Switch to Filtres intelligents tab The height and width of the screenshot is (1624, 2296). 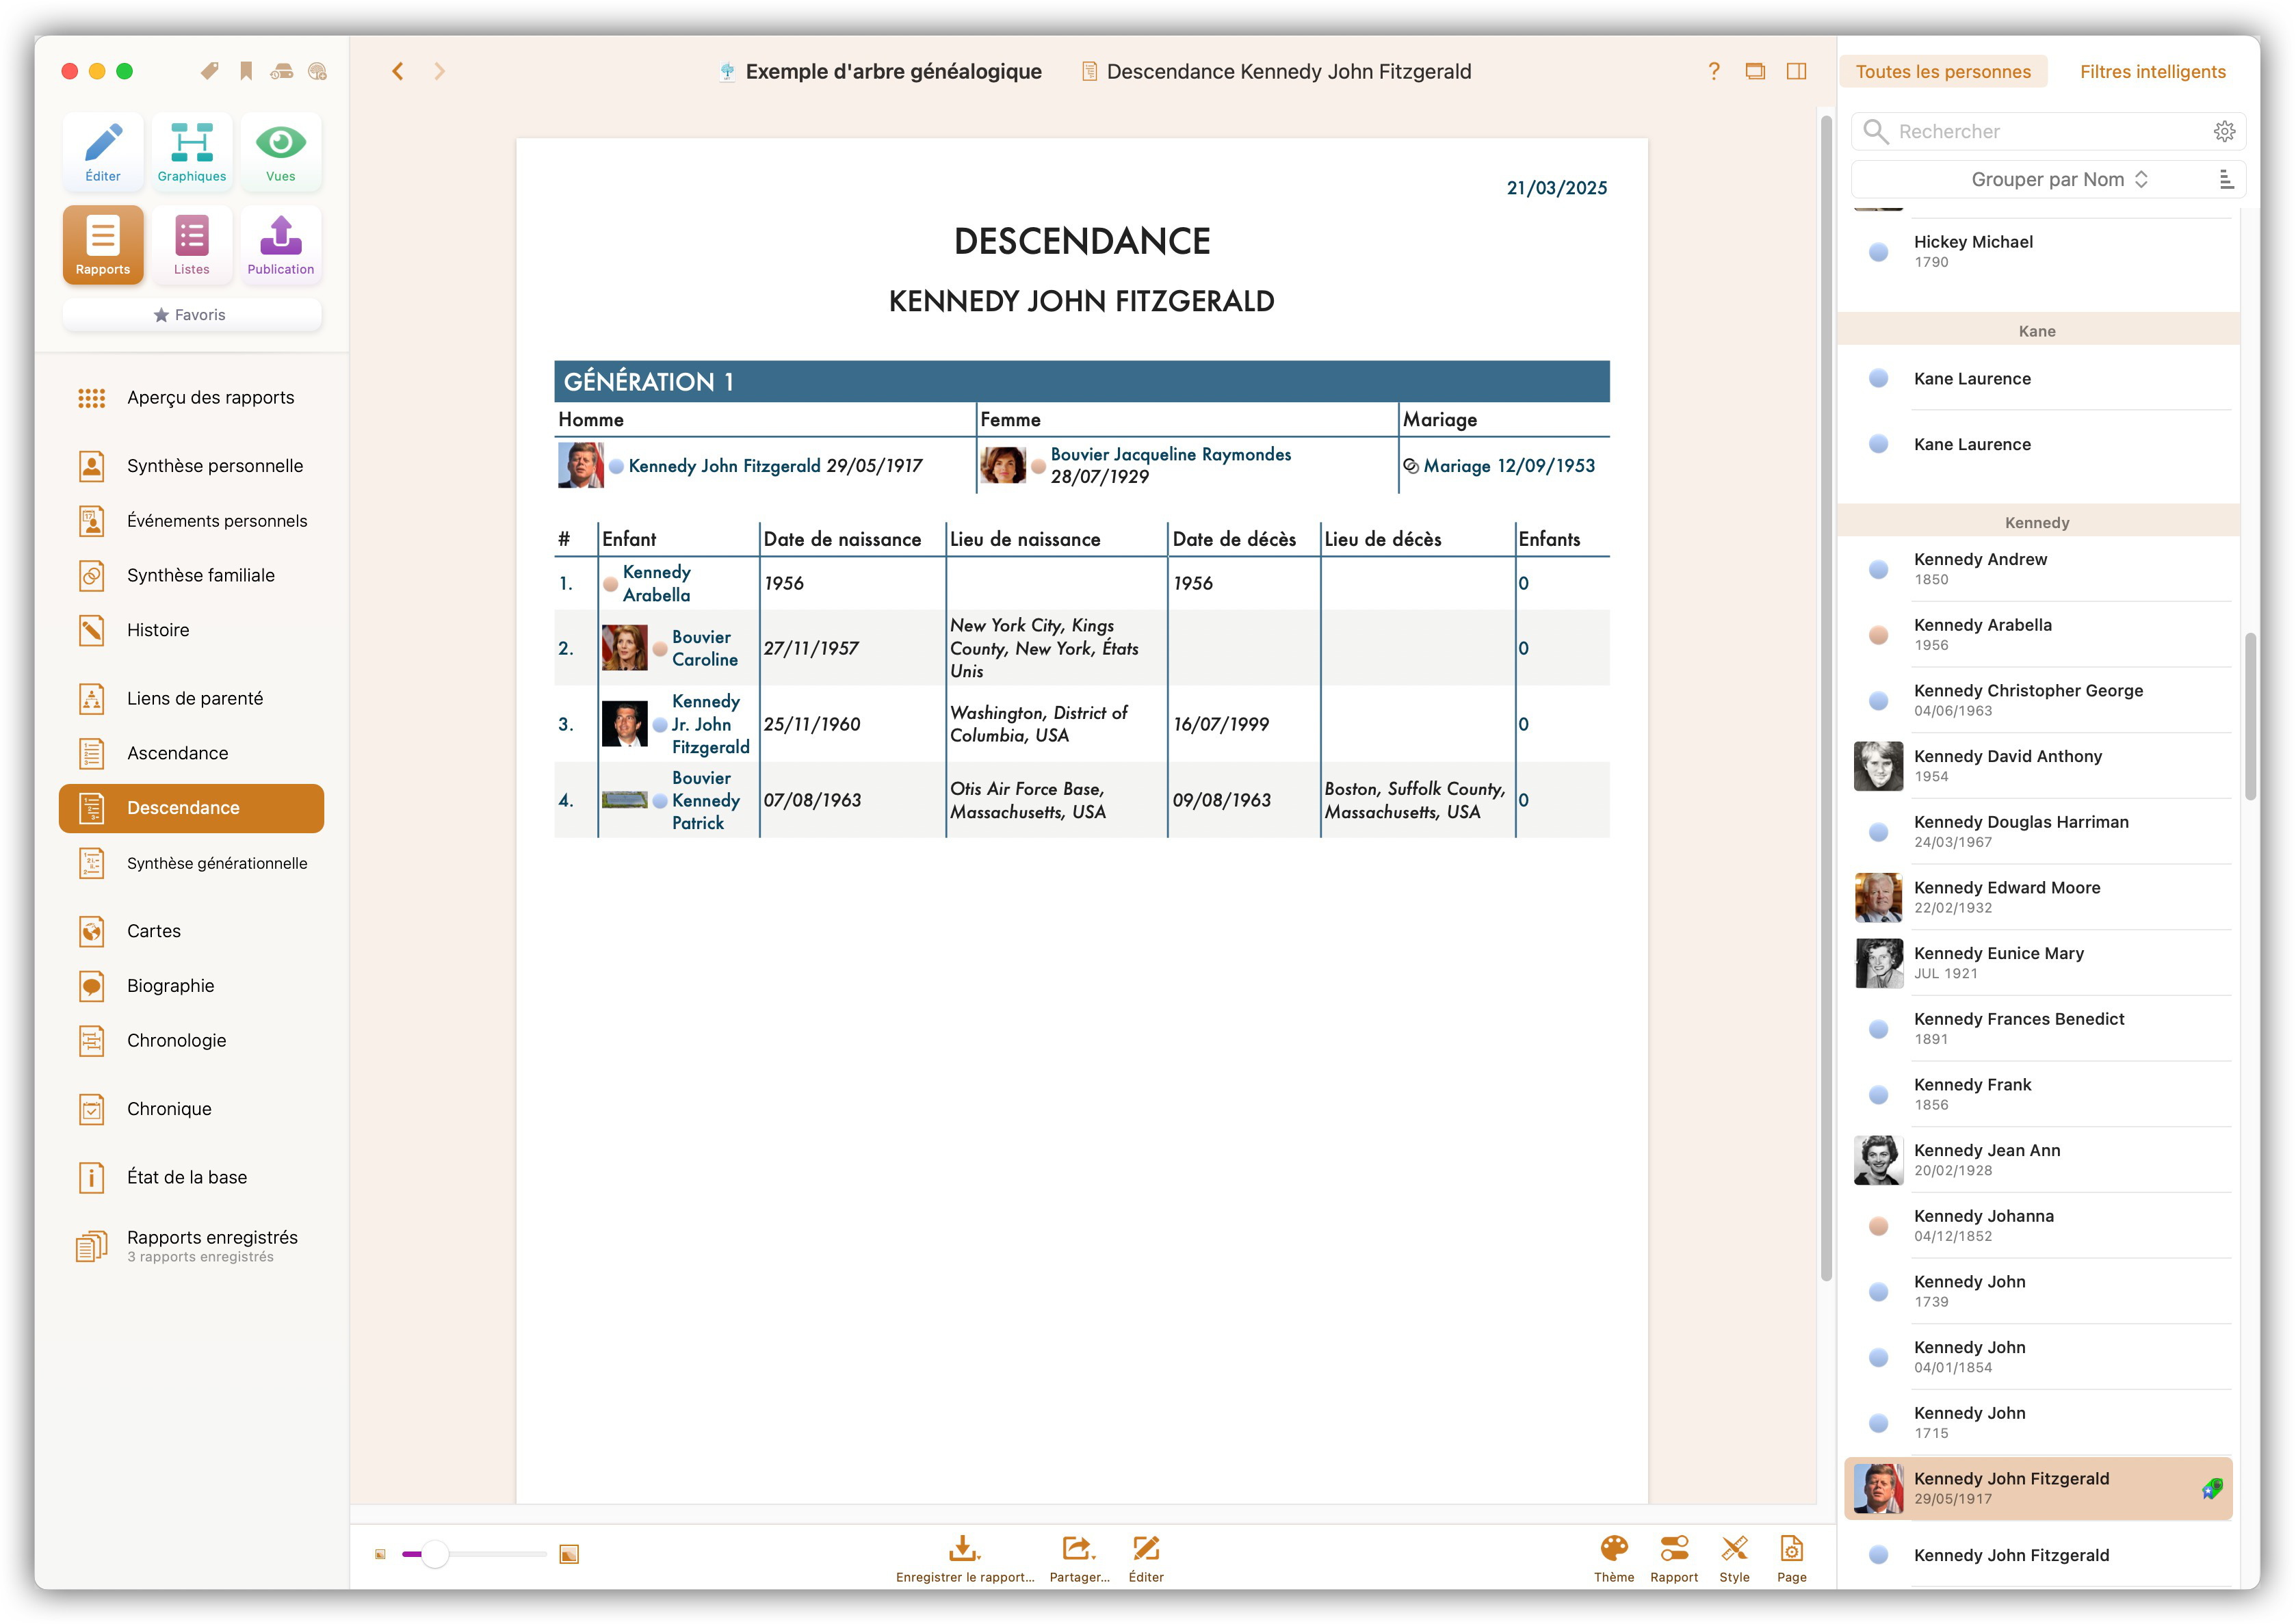tap(2152, 72)
